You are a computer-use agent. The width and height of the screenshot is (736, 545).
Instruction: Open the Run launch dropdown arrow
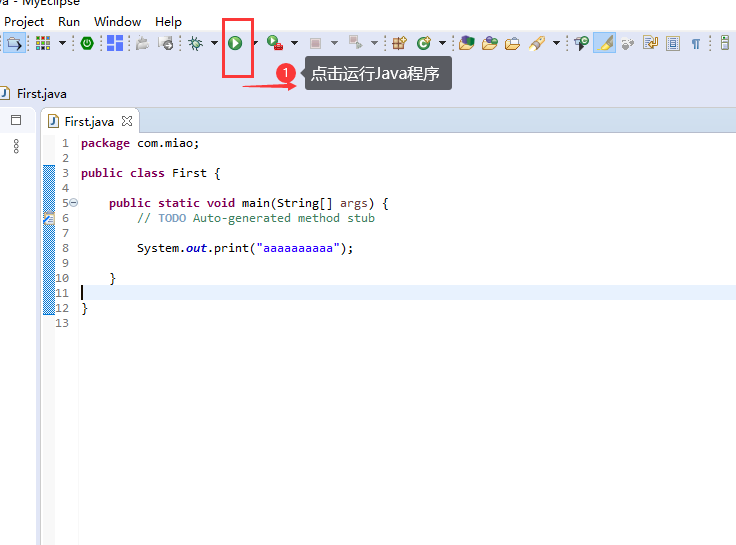click(255, 43)
